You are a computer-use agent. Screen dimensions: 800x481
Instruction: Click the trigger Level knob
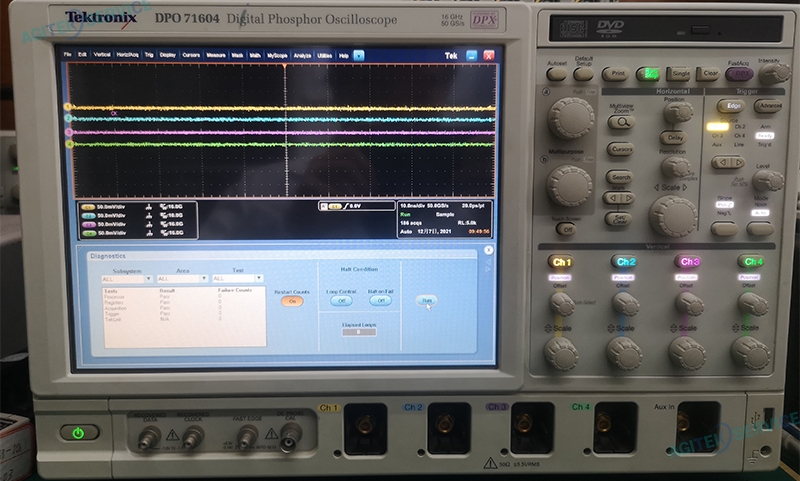pyautogui.click(x=767, y=181)
